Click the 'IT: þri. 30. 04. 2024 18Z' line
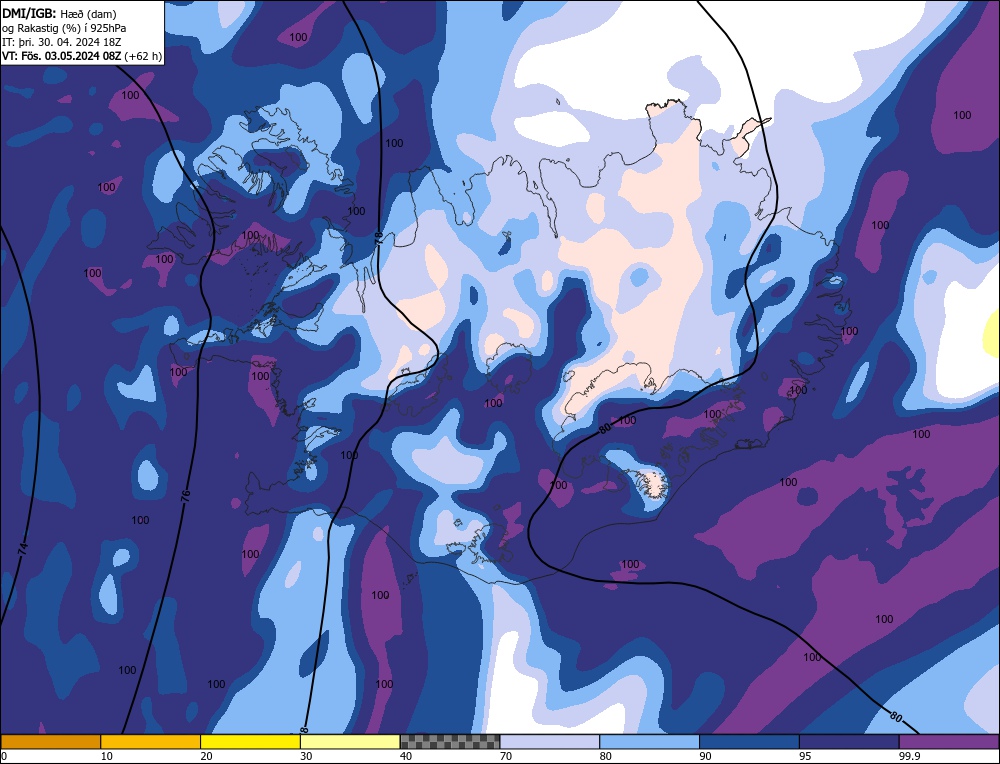 [x=61, y=42]
